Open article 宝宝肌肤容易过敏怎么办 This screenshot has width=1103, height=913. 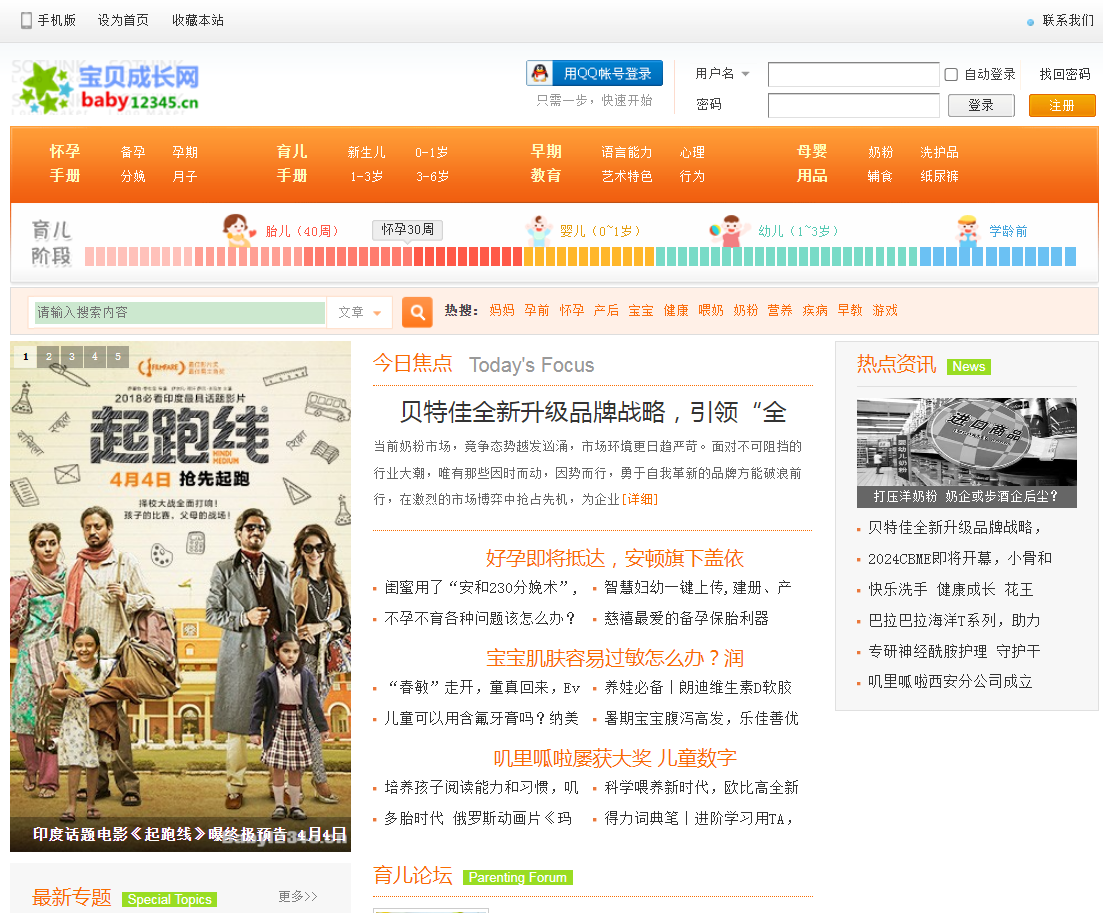tap(615, 658)
